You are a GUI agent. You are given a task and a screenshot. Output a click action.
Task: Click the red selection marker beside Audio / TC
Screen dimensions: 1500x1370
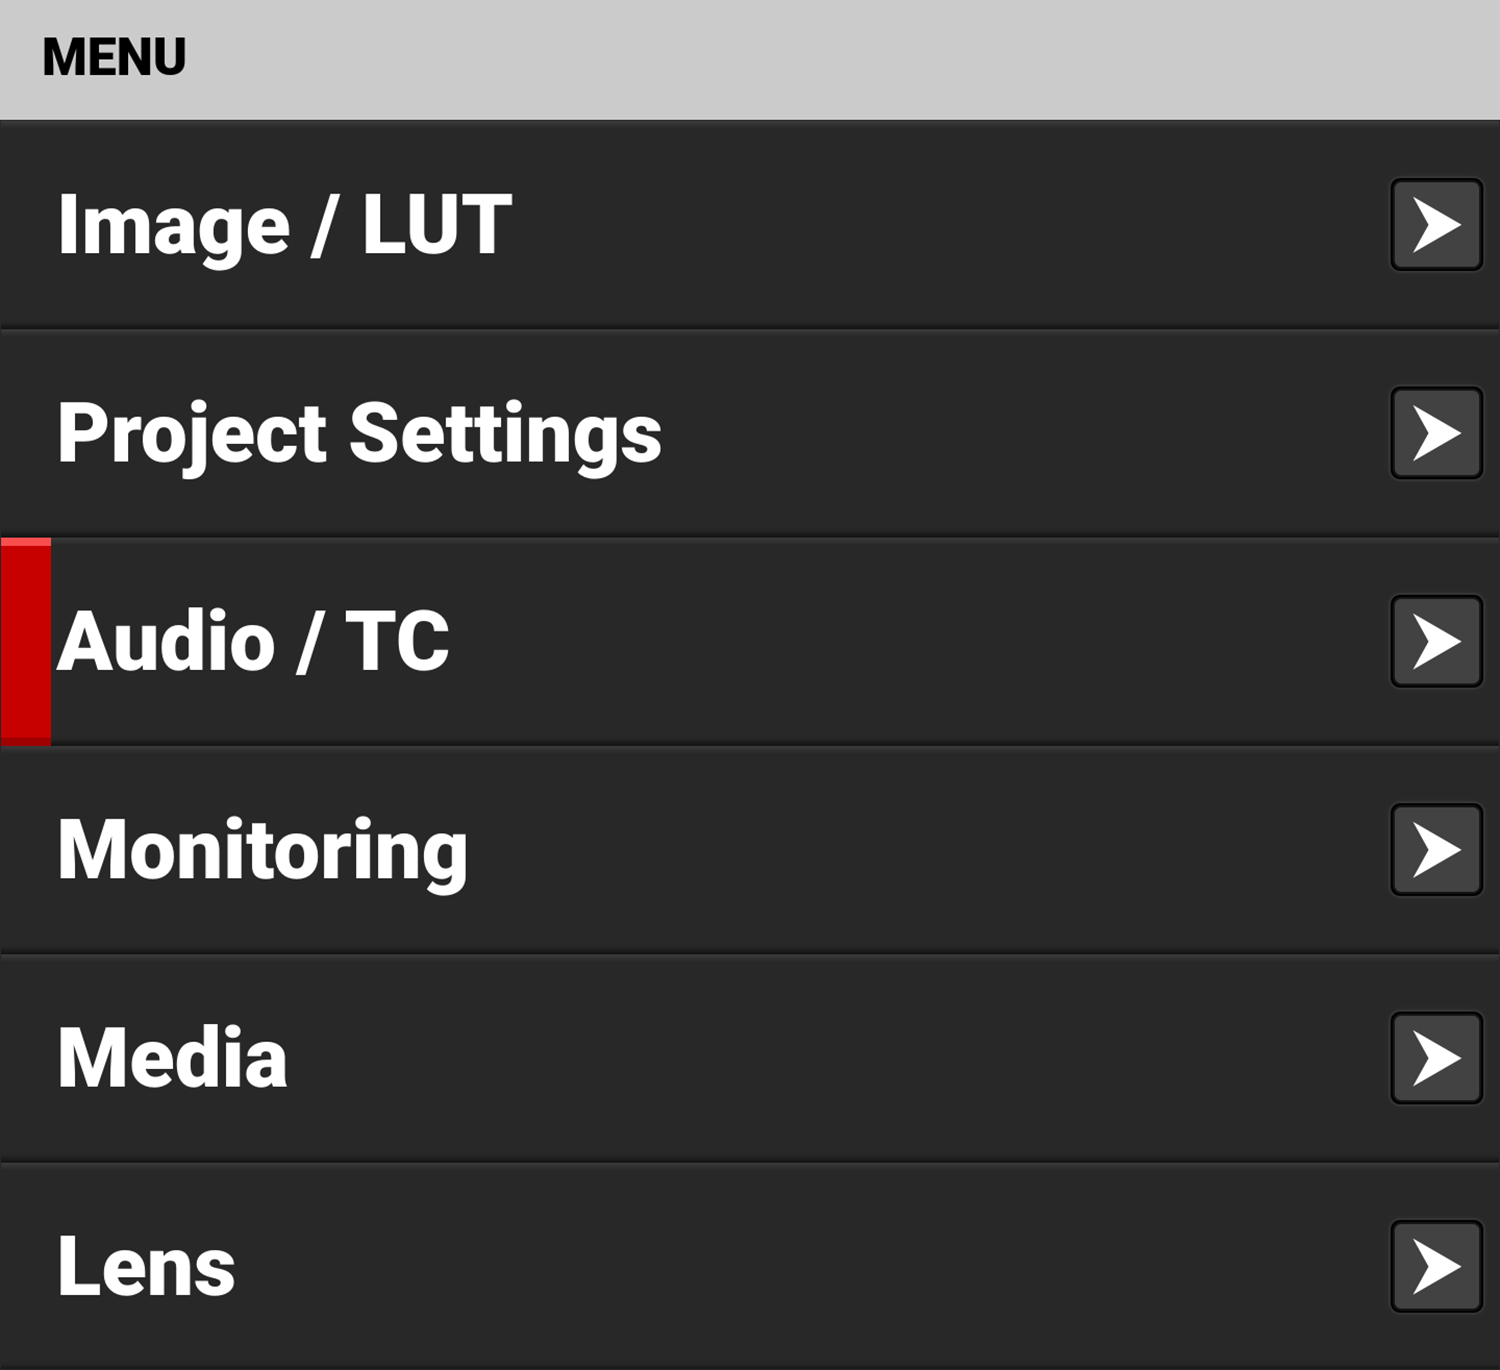coord(26,641)
